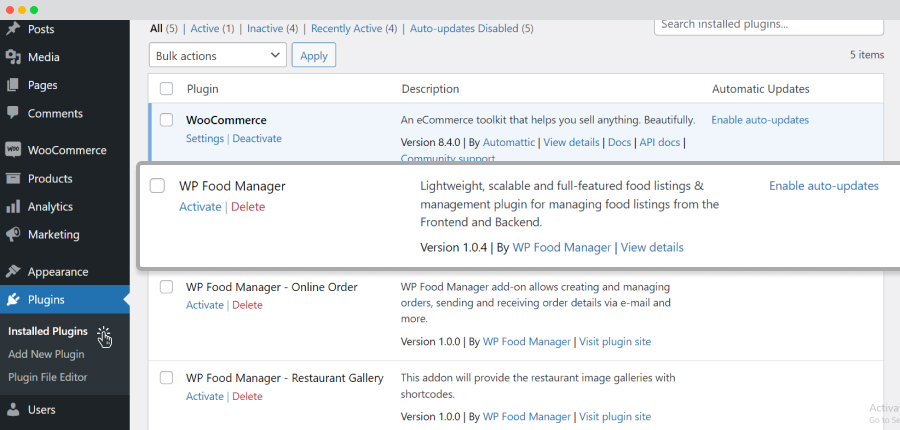Select Plugins in the sidebar
The image size is (900, 430).
[x=46, y=300]
